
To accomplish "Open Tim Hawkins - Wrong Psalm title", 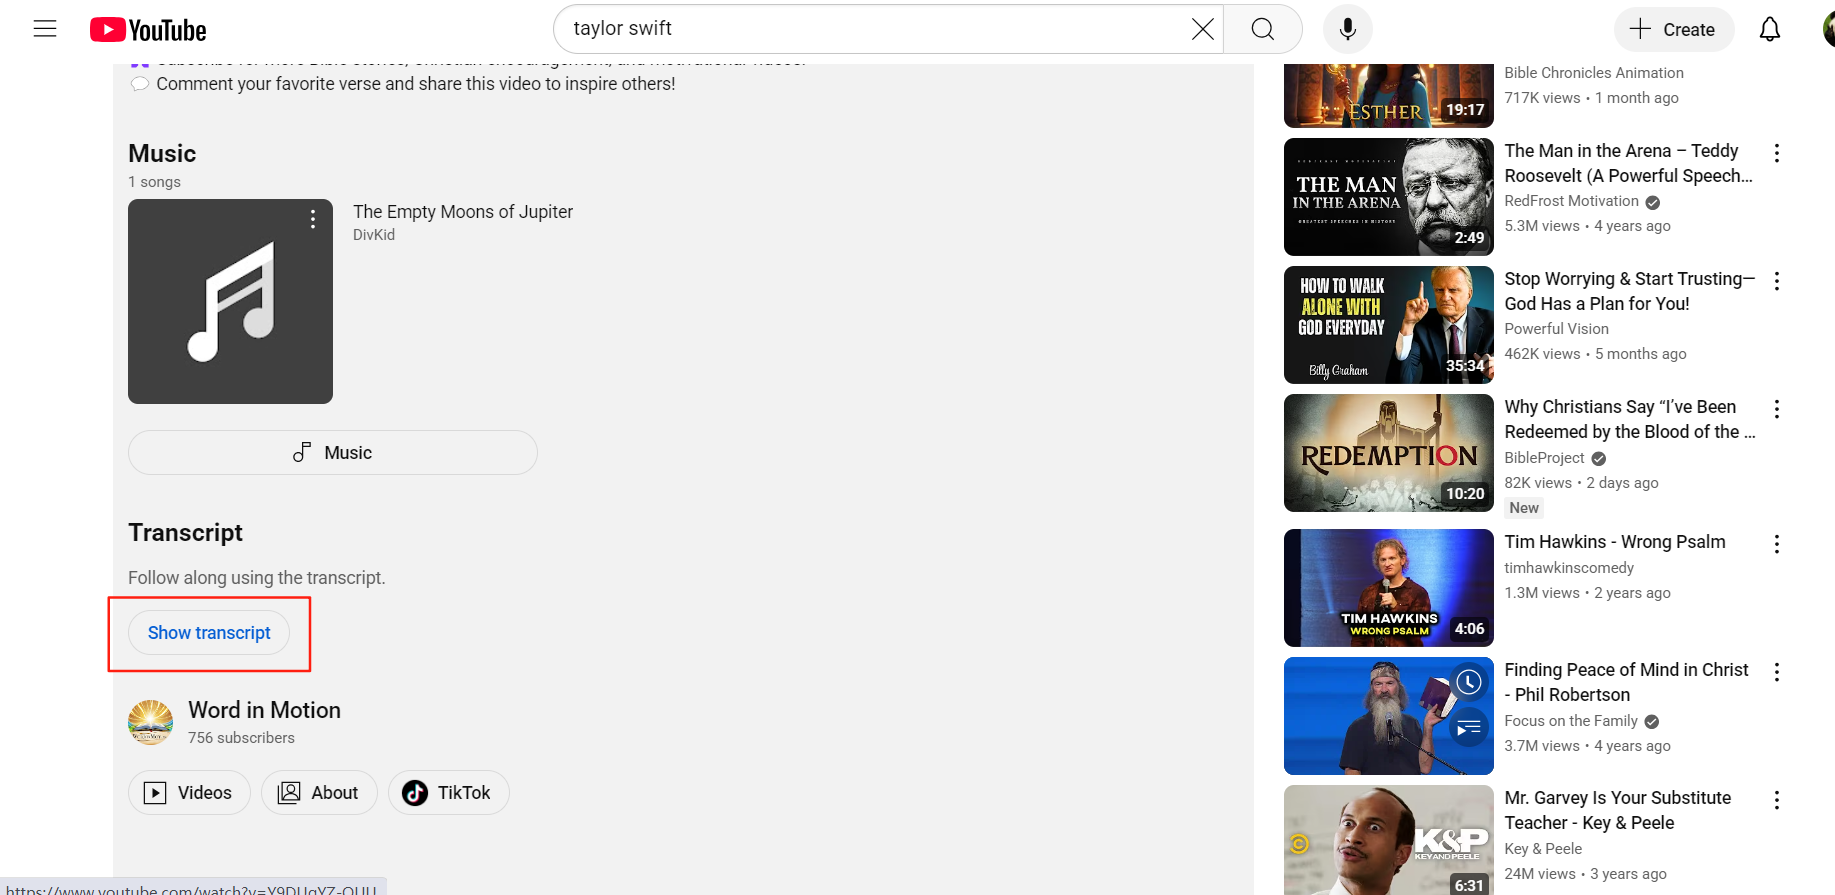I will tap(1615, 542).
